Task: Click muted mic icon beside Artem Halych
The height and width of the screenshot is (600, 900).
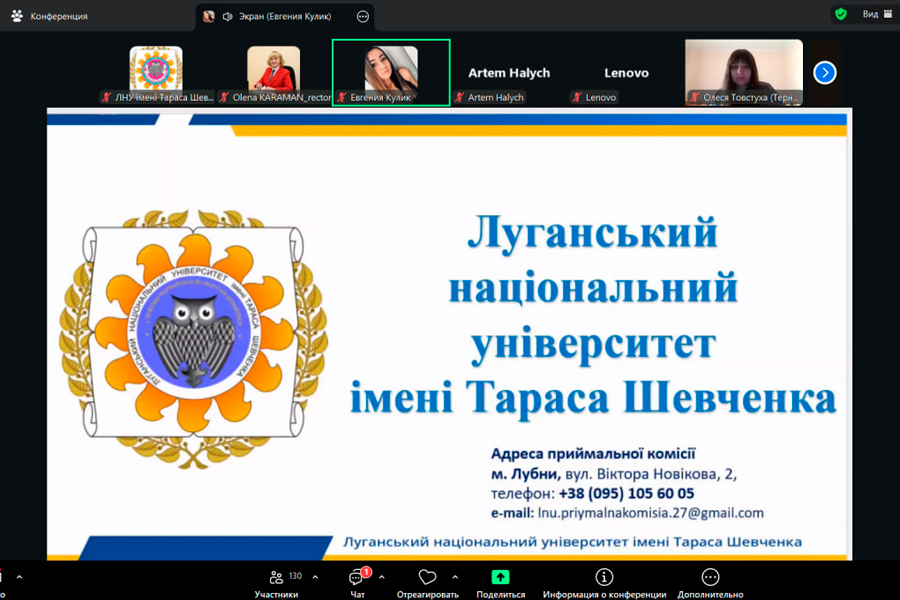Action: click(459, 98)
